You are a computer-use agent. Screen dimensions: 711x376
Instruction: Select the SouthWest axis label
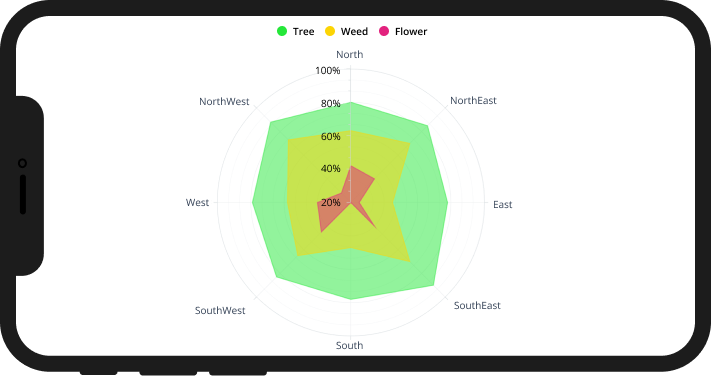tap(220, 310)
